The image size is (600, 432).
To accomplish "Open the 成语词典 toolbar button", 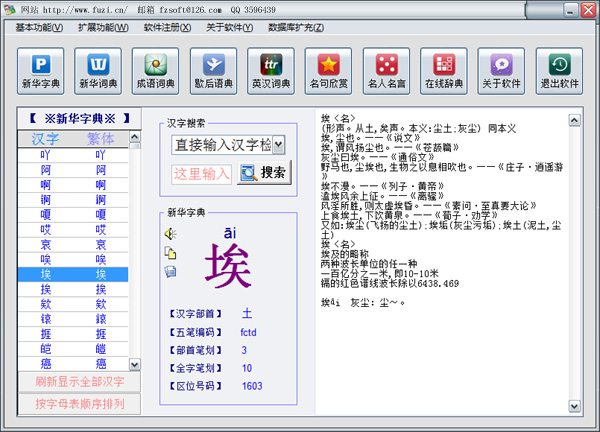I will [x=155, y=71].
